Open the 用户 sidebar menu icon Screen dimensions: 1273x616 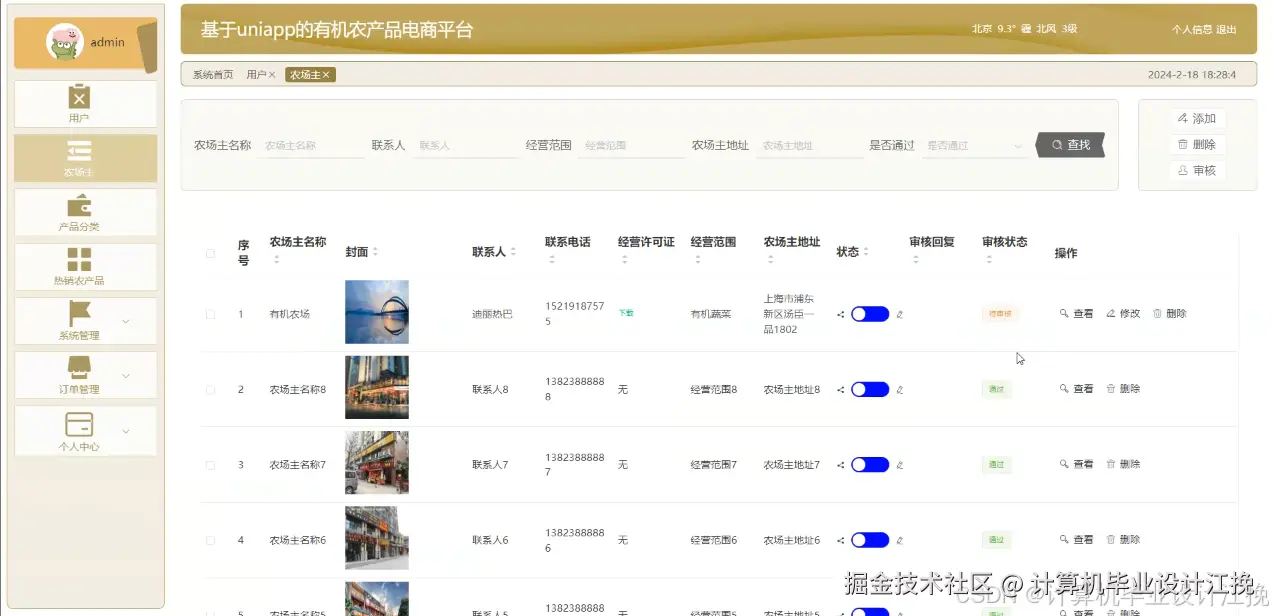(79, 96)
